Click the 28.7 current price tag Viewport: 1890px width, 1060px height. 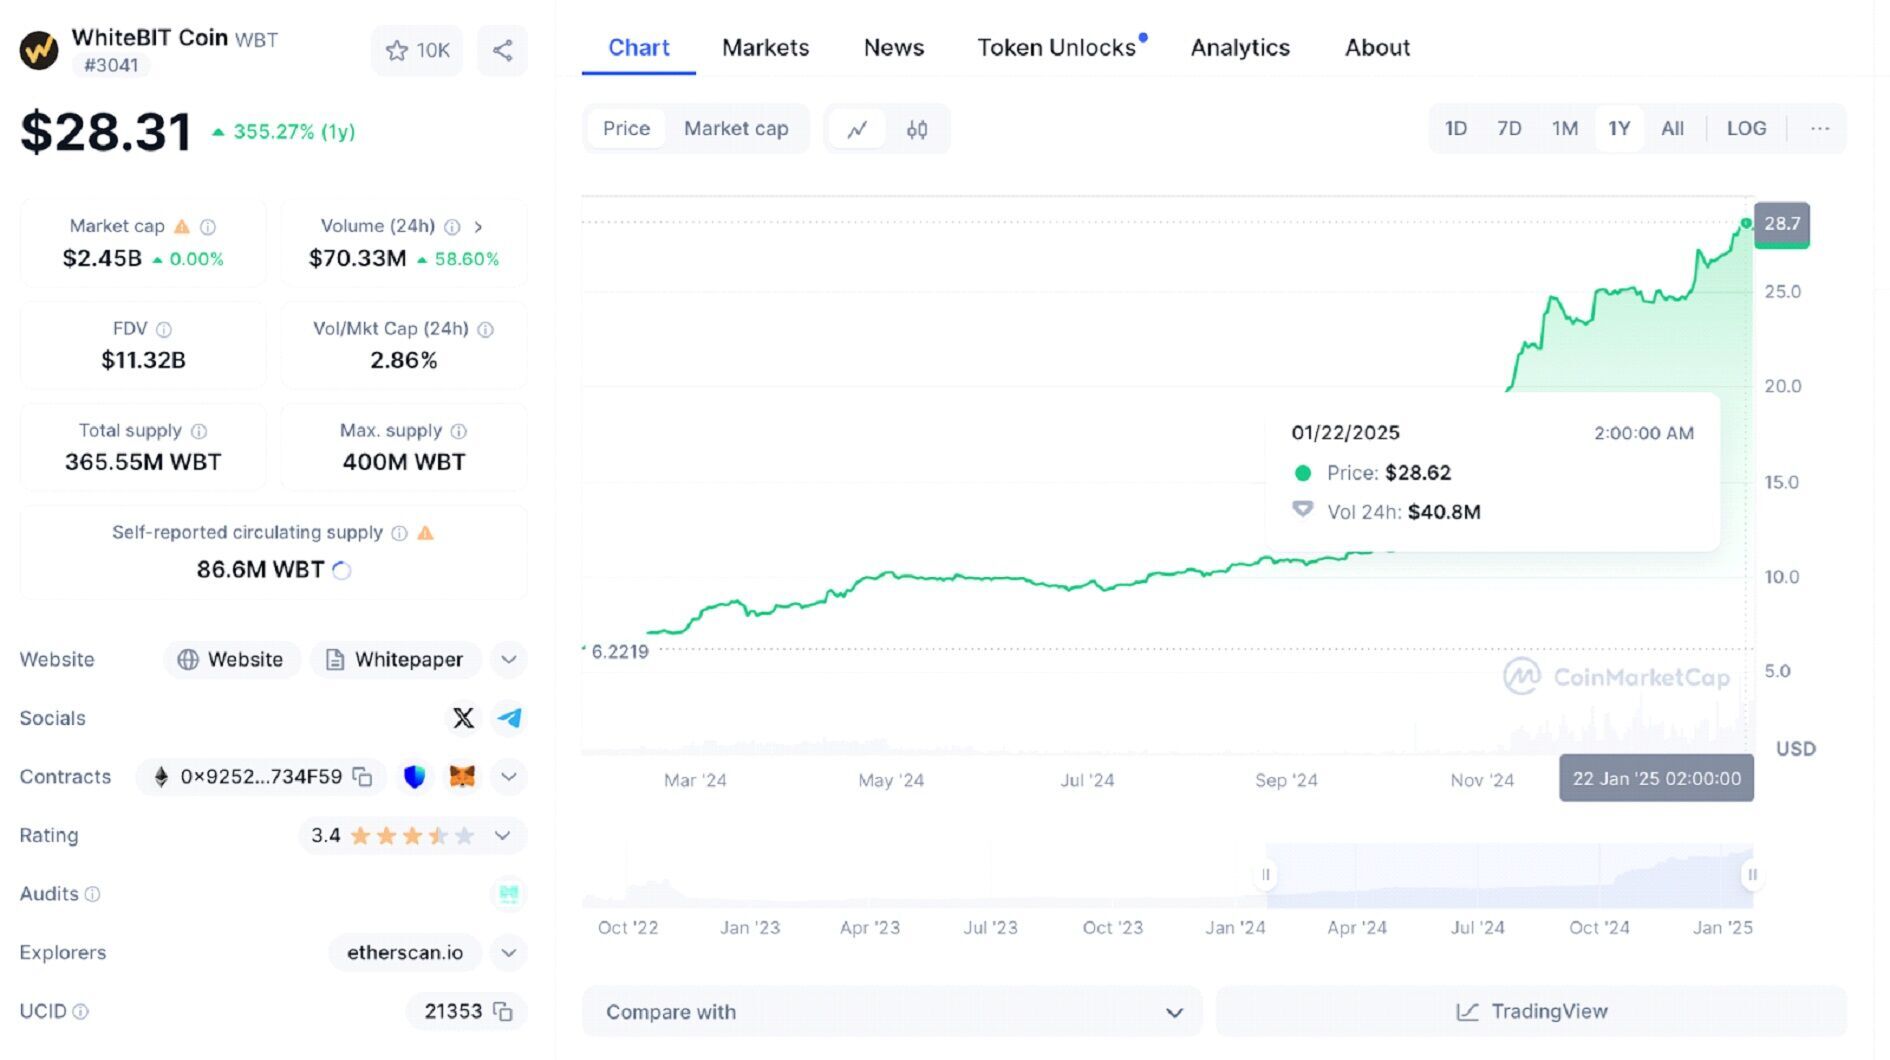click(x=1782, y=224)
